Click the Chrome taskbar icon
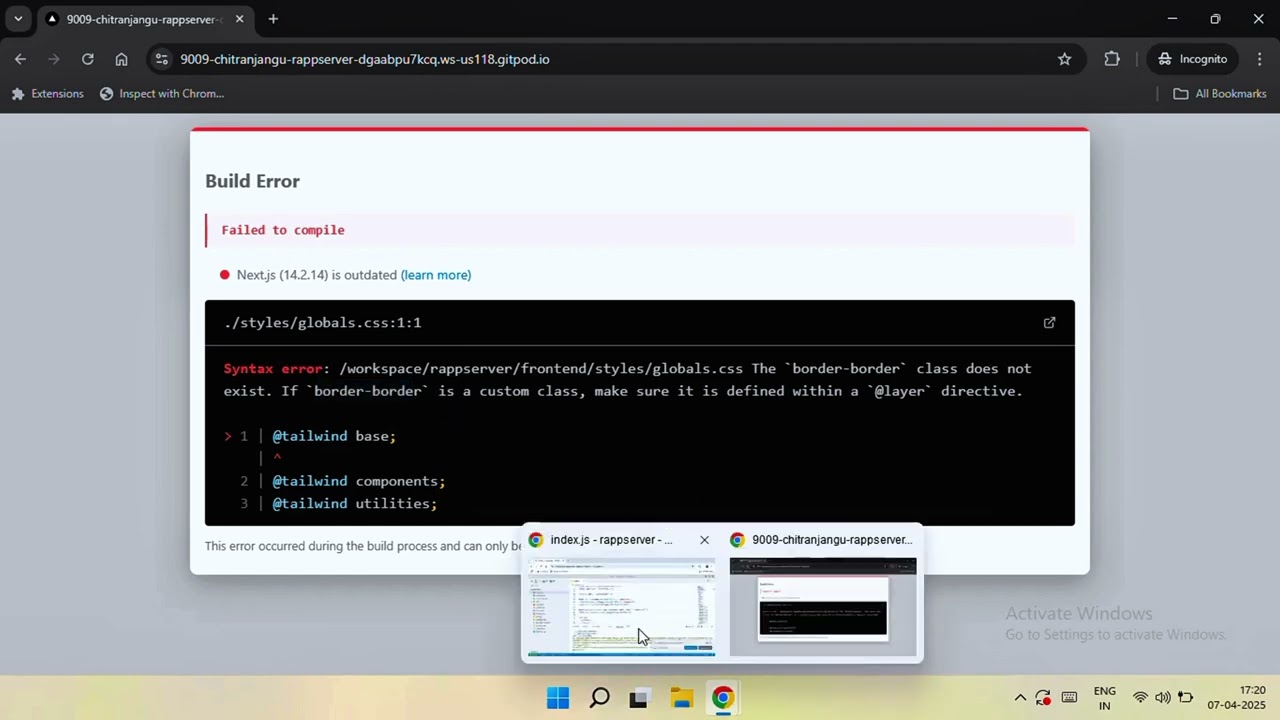The image size is (1280, 720). 722,698
